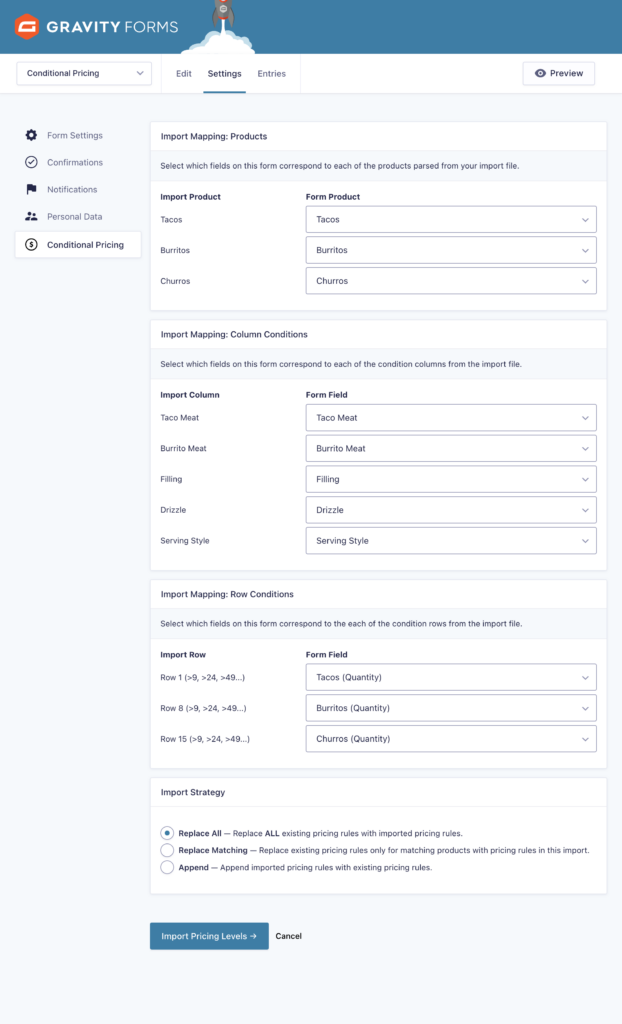Click the rocket illustration in the header
The height and width of the screenshot is (1024, 622).
224,15
